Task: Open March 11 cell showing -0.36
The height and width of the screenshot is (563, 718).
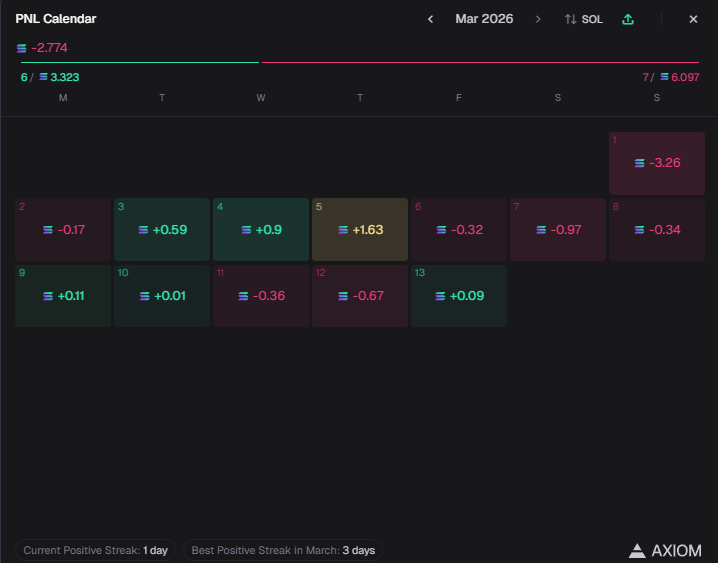Action: point(261,296)
